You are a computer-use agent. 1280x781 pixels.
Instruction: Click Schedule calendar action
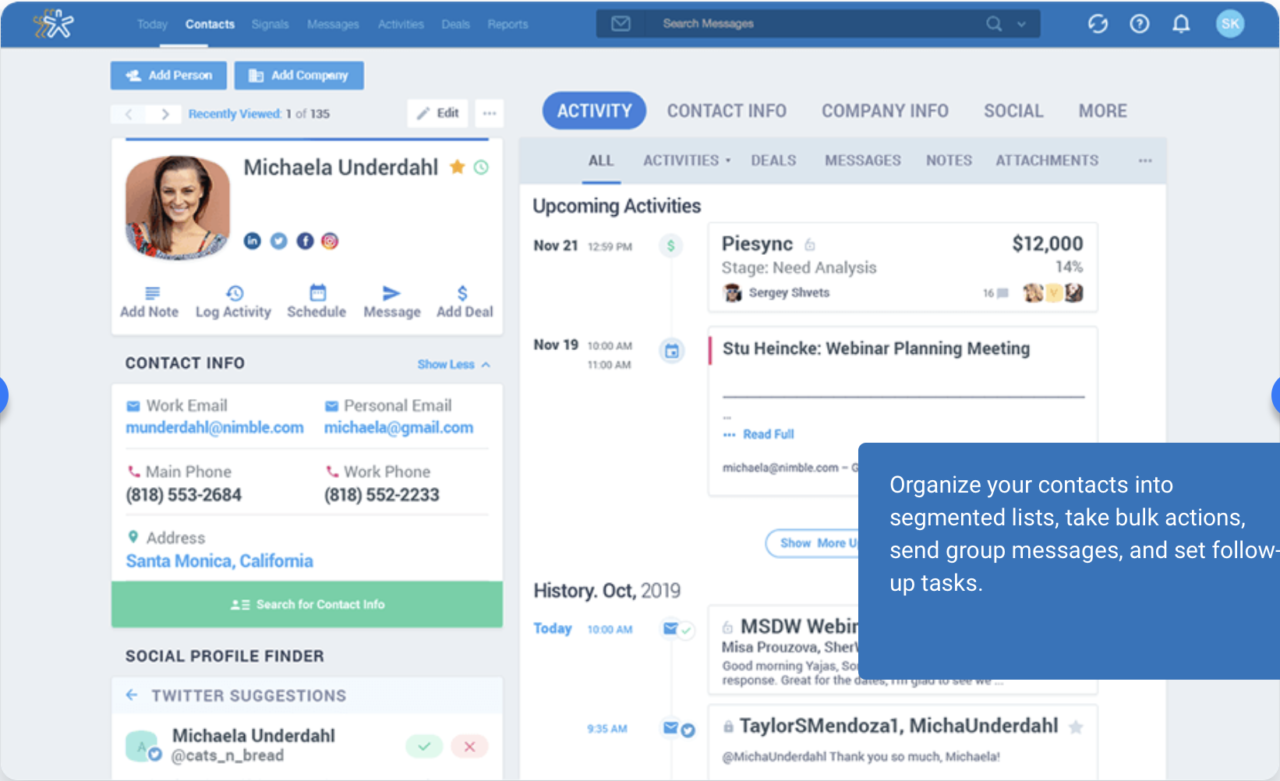coord(317,302)
